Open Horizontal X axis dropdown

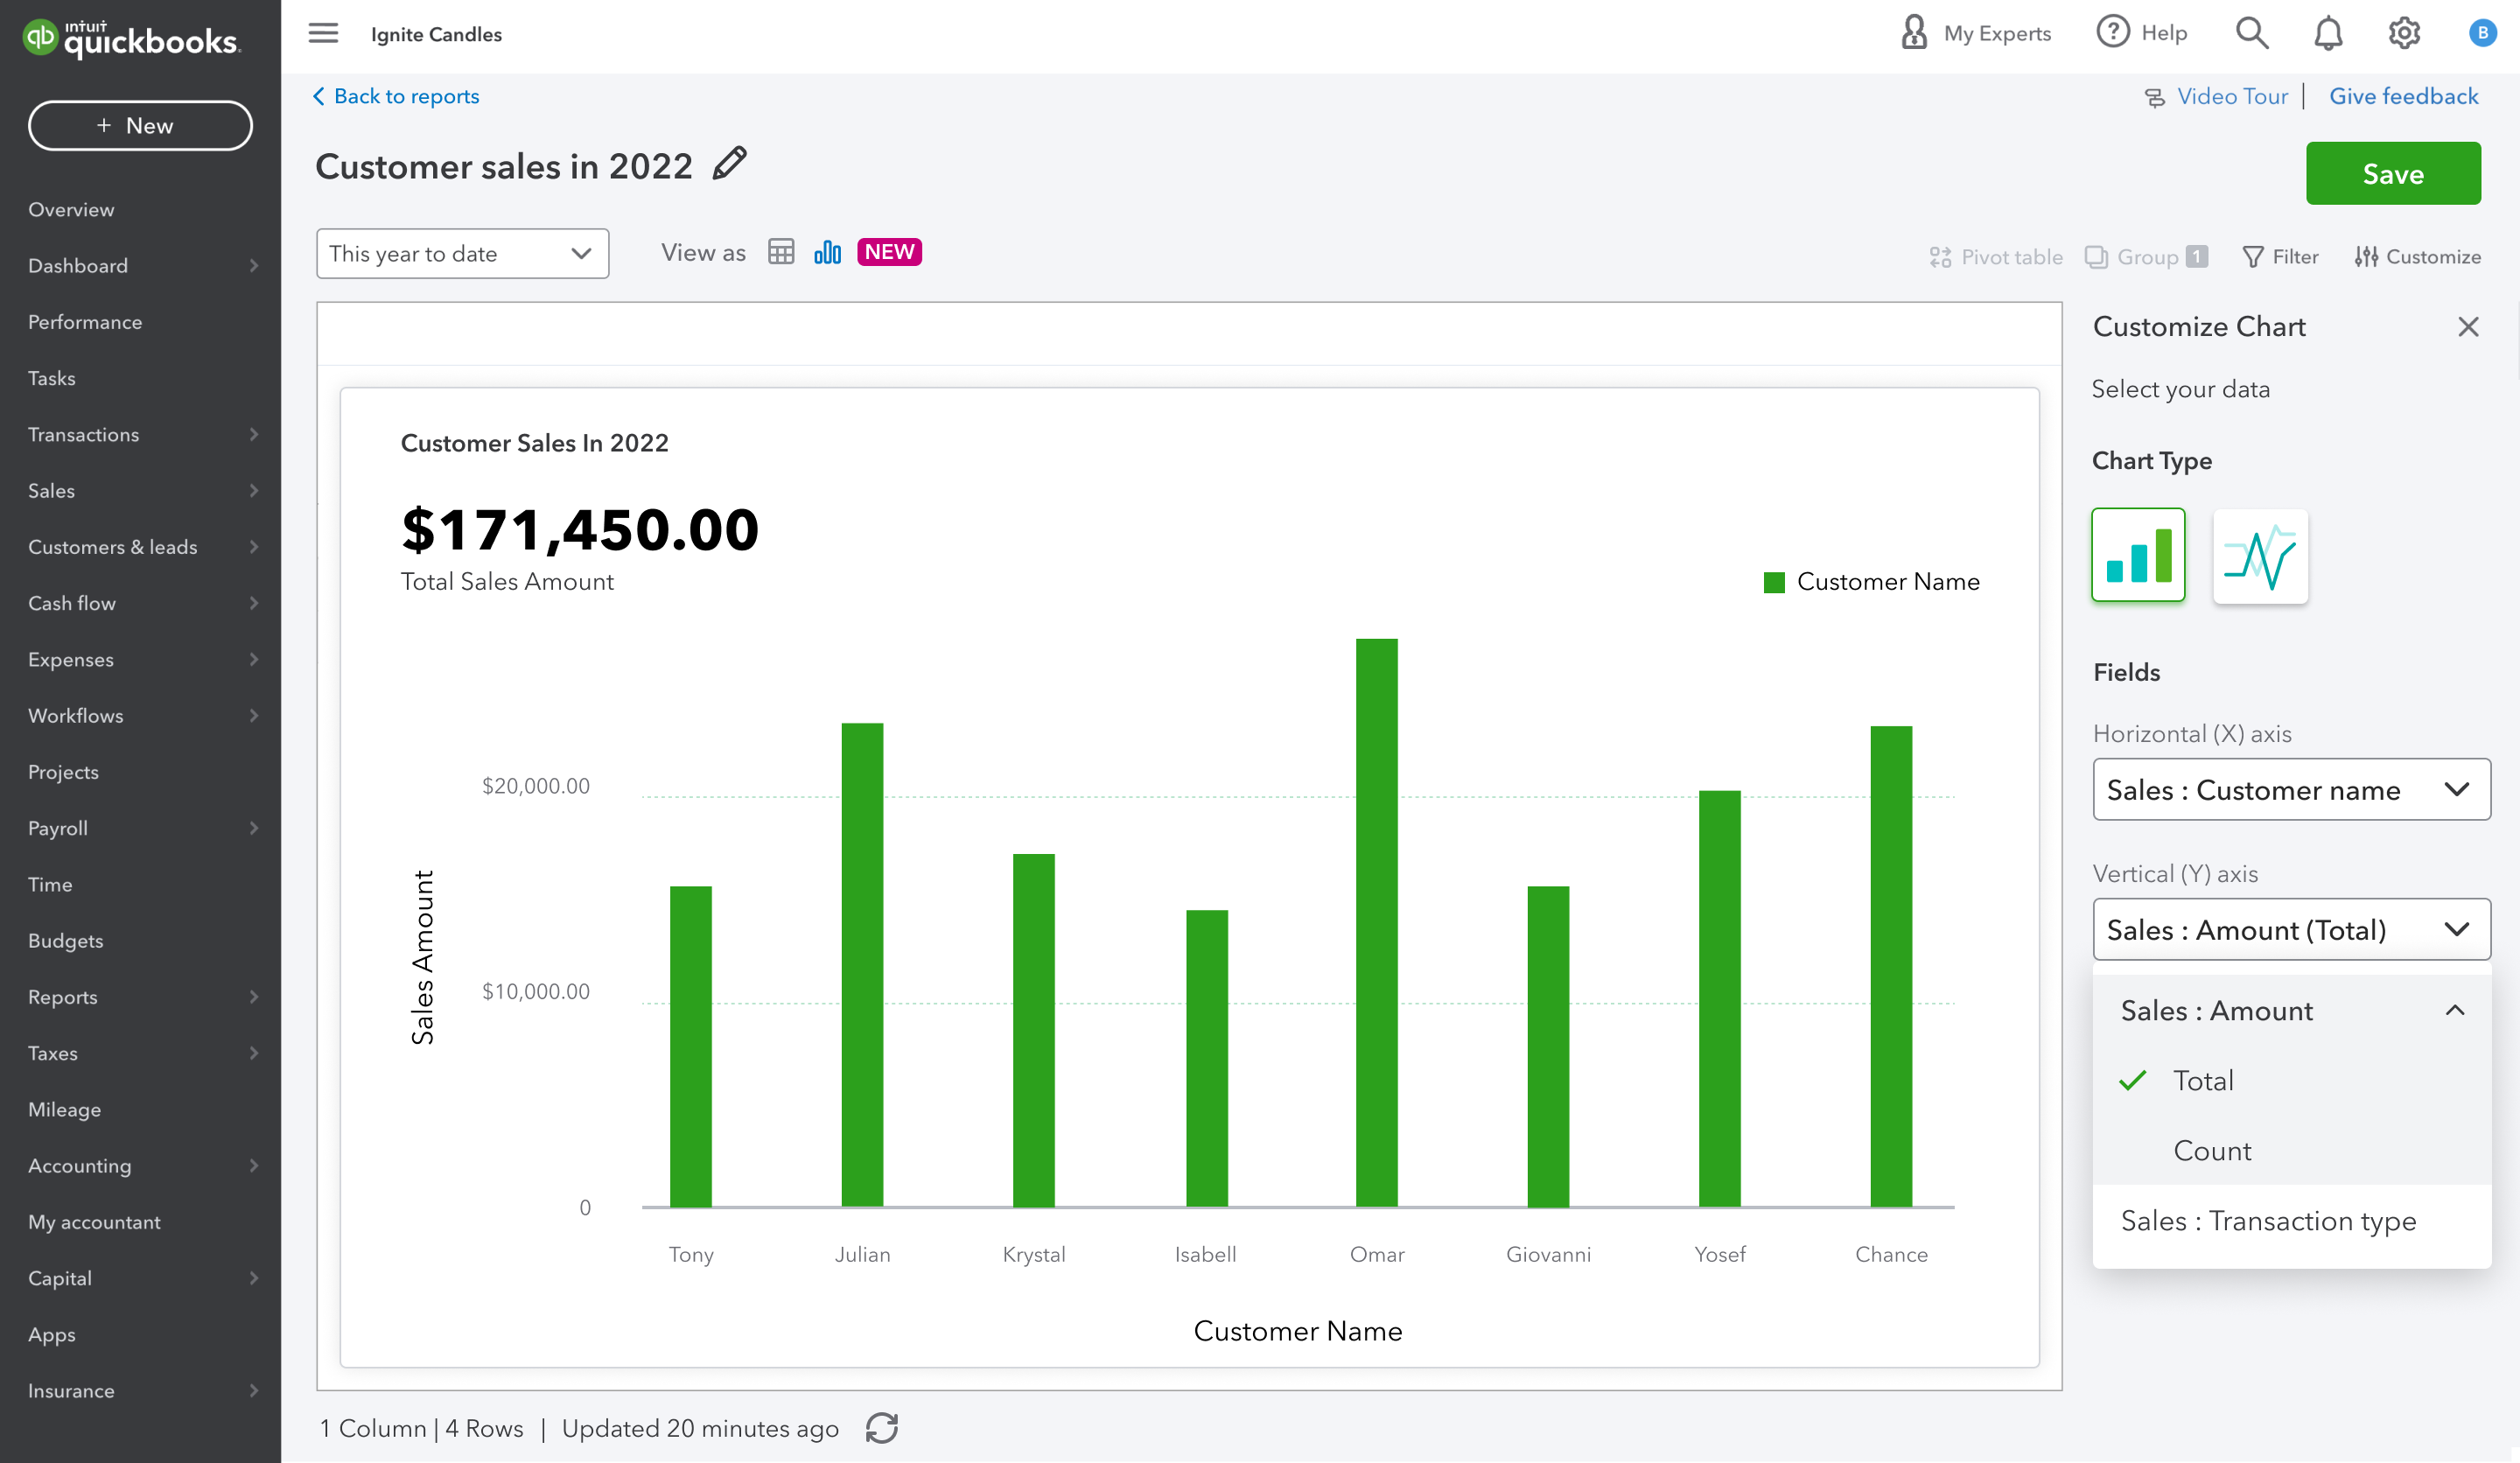pos(2291,790)
